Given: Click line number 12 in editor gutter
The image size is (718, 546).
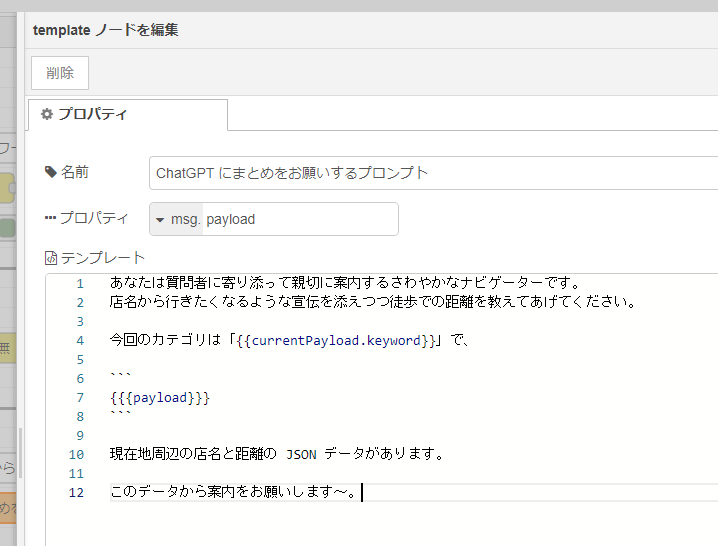Looking at the screenshot, I should (x=77, y=492).
